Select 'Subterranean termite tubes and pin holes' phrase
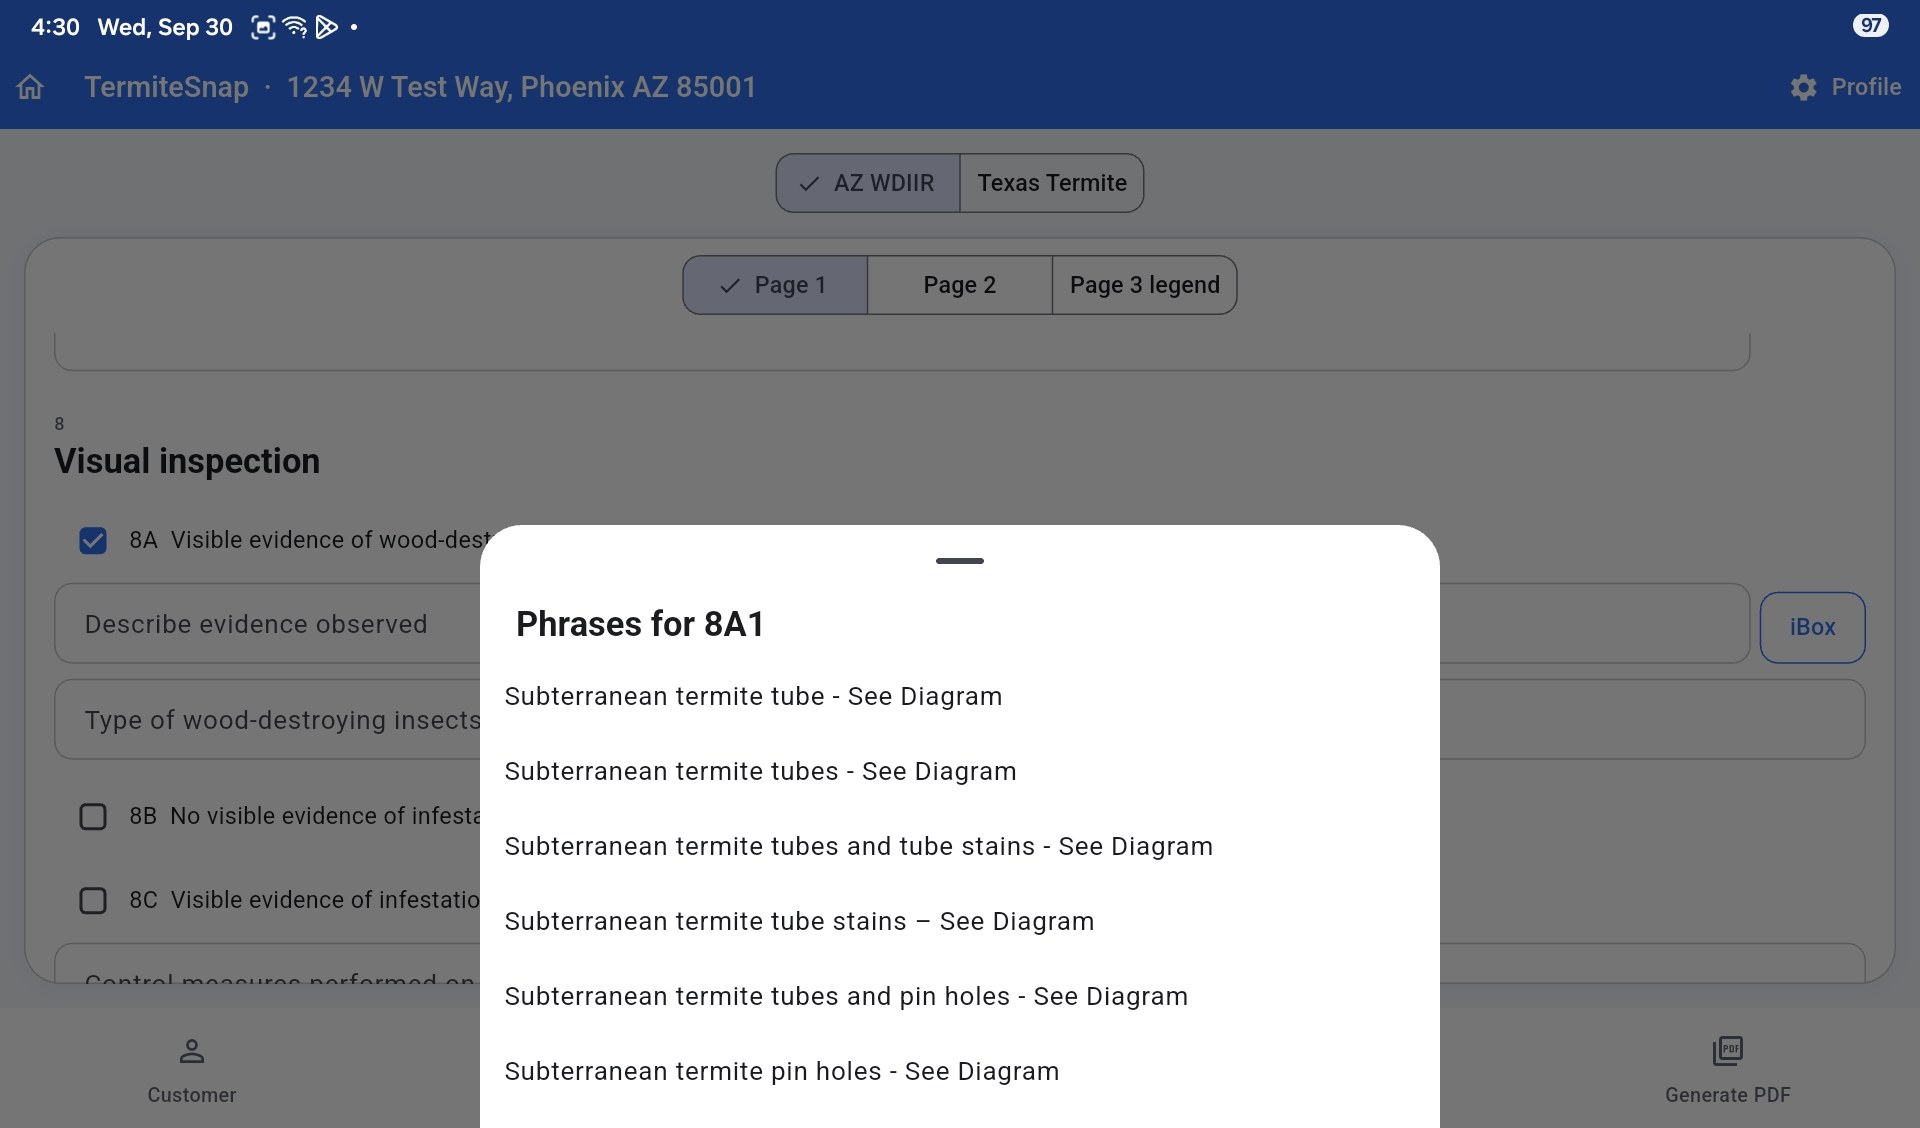This screenshot has height=1128, width=1920. pyautogui.click(x=960, y=996)
